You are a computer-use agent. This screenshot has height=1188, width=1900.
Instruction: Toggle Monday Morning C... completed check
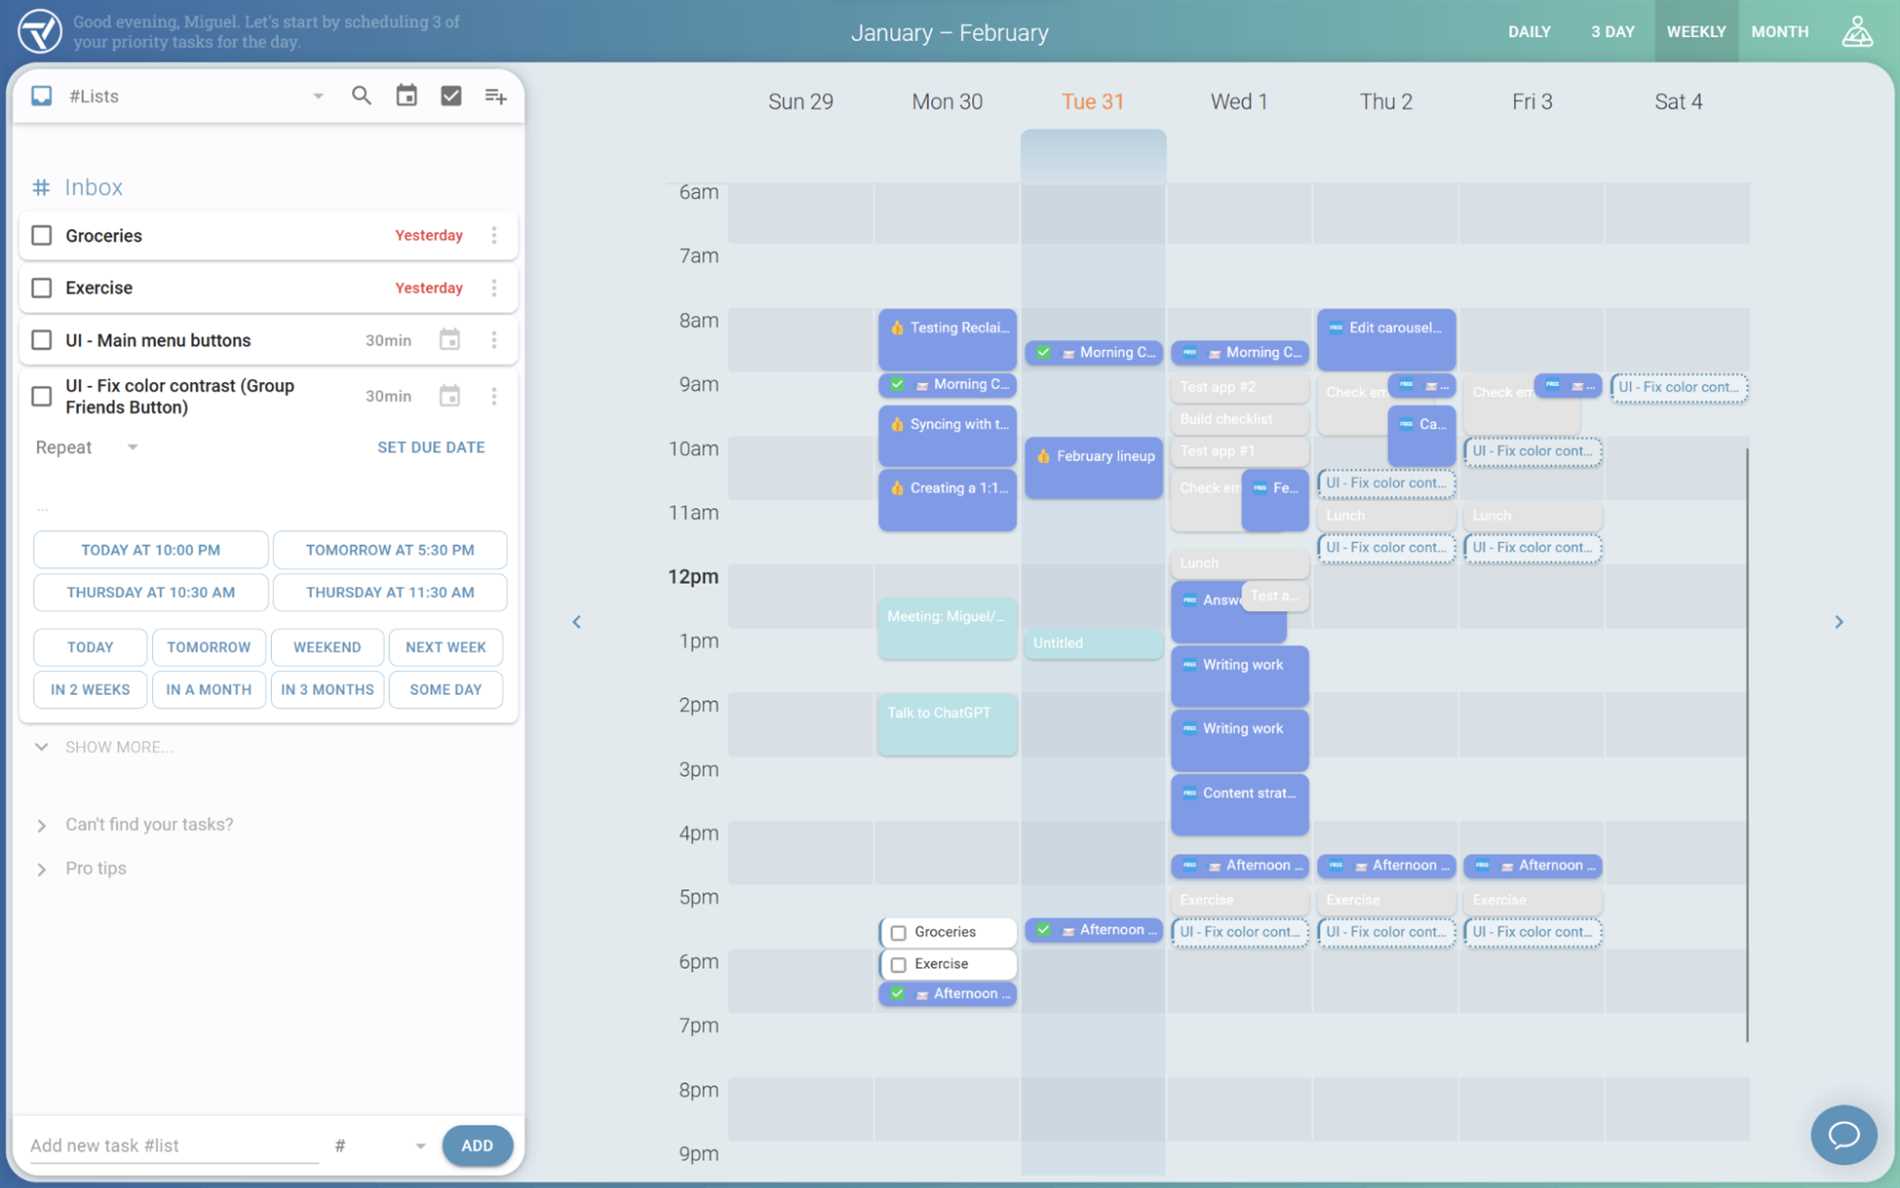897,384
